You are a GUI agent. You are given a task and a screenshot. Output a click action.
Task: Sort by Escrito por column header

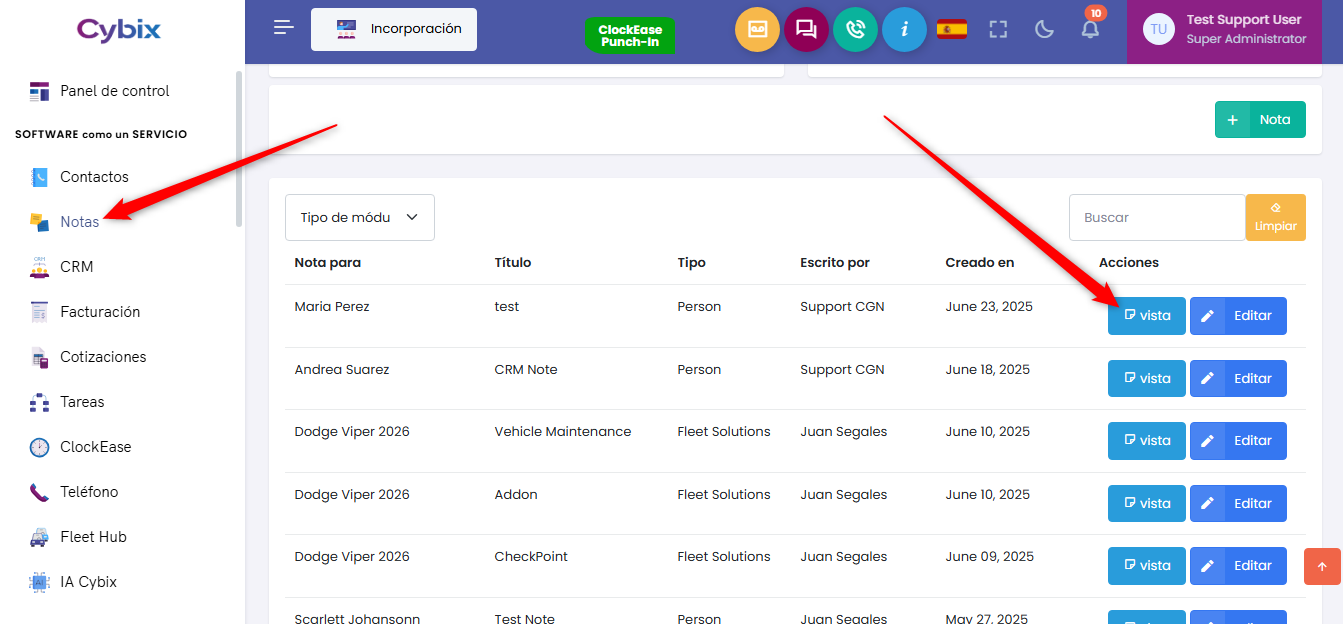(x=835, y=263)
